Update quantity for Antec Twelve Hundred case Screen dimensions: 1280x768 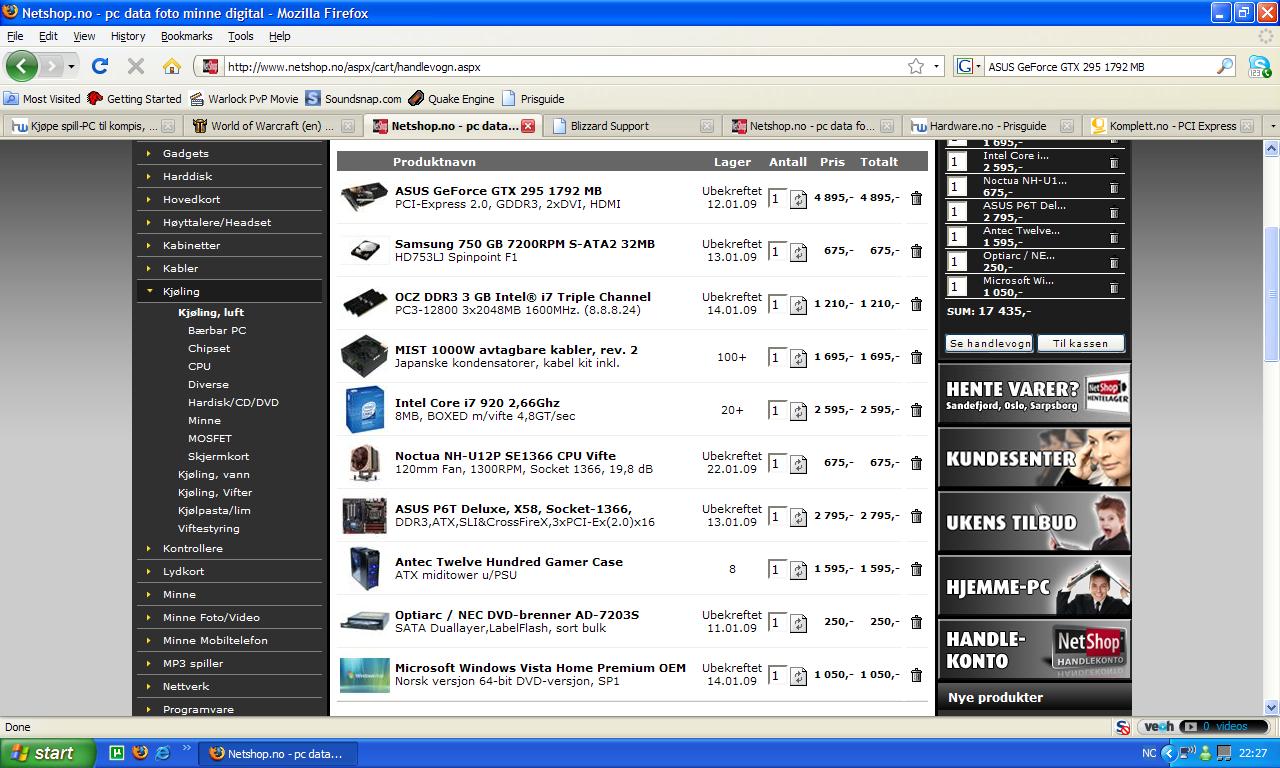798,570
